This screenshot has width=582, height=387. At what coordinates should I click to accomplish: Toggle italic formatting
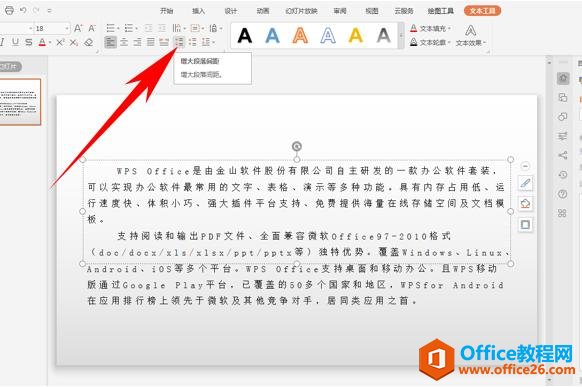tap(2, 42)
